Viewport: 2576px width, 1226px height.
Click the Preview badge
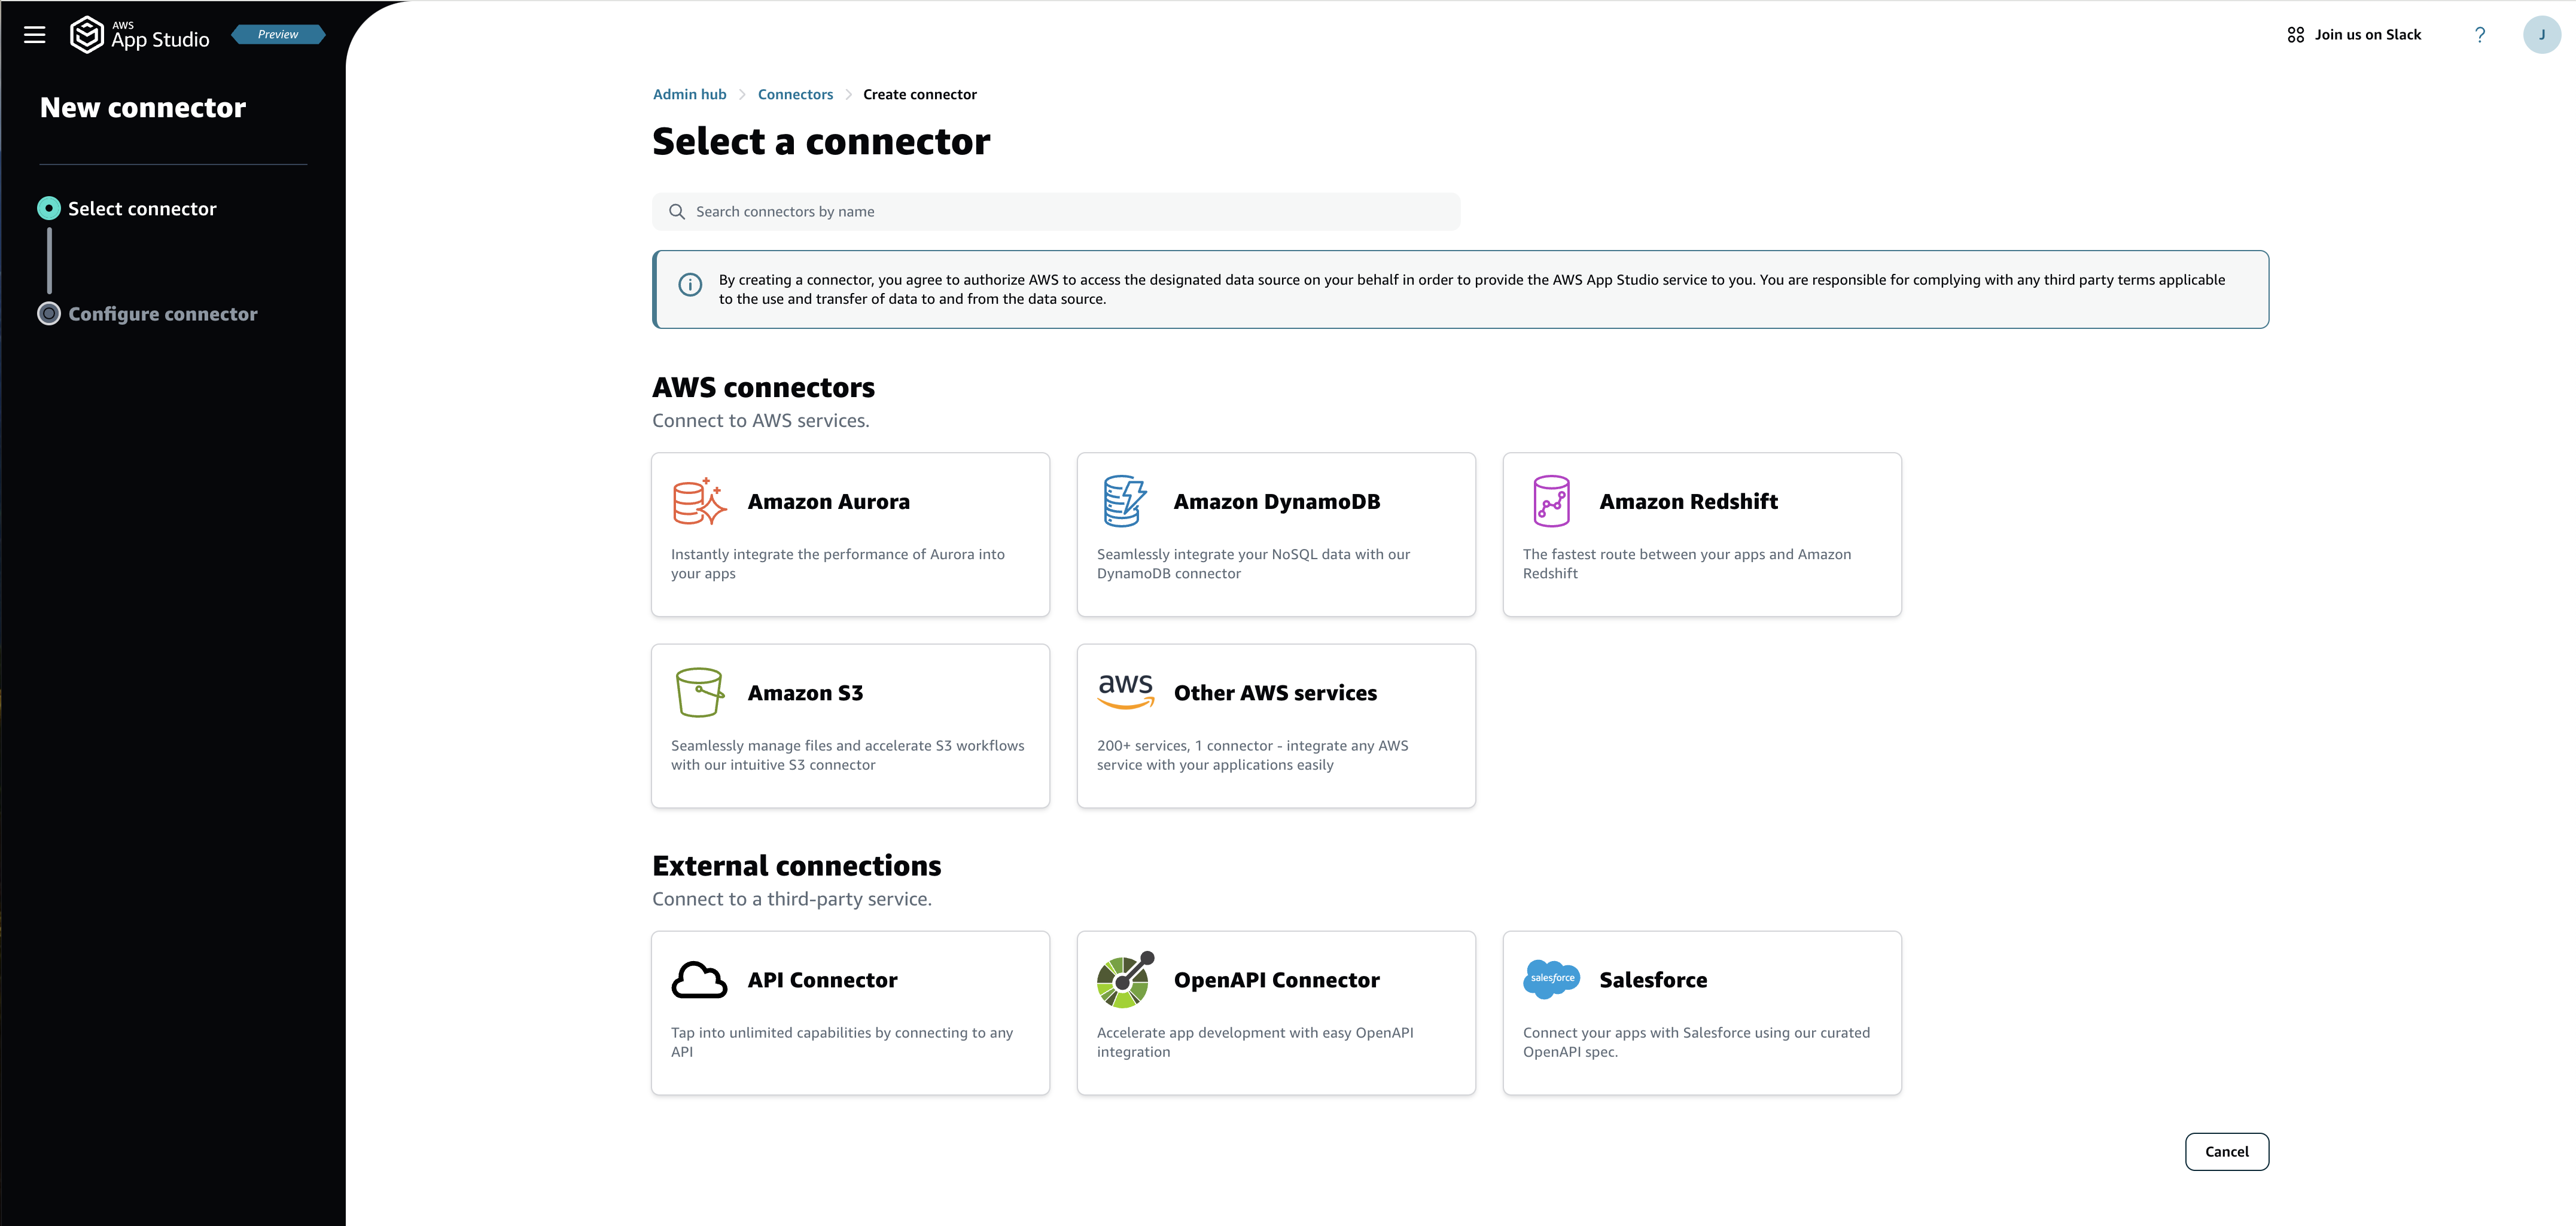tap(278, 34)
